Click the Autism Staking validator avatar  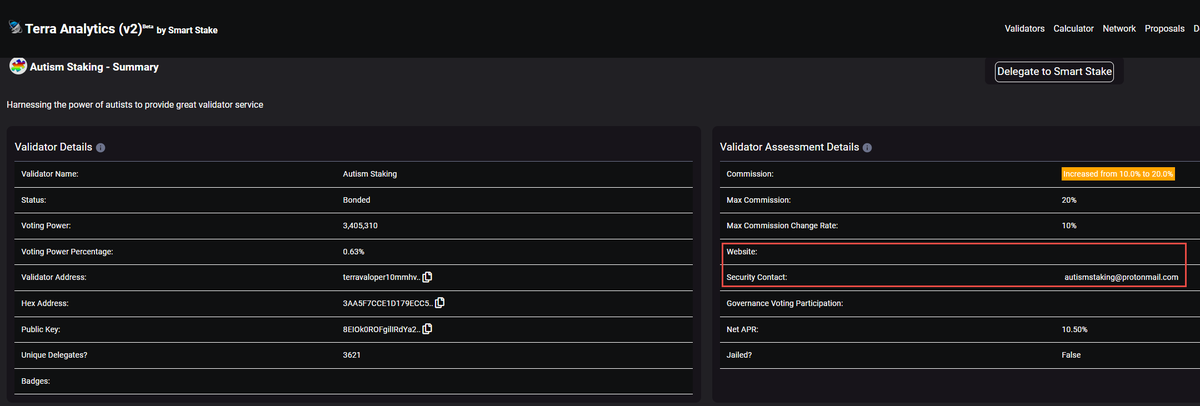[17, 67]
